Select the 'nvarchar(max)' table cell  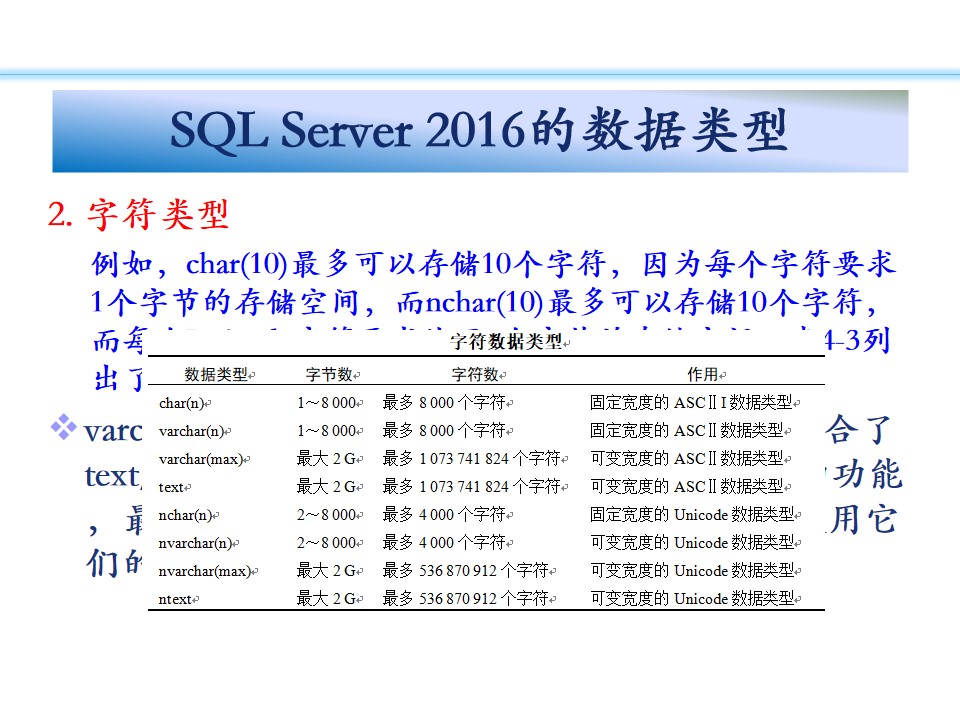tap(205, 571)
